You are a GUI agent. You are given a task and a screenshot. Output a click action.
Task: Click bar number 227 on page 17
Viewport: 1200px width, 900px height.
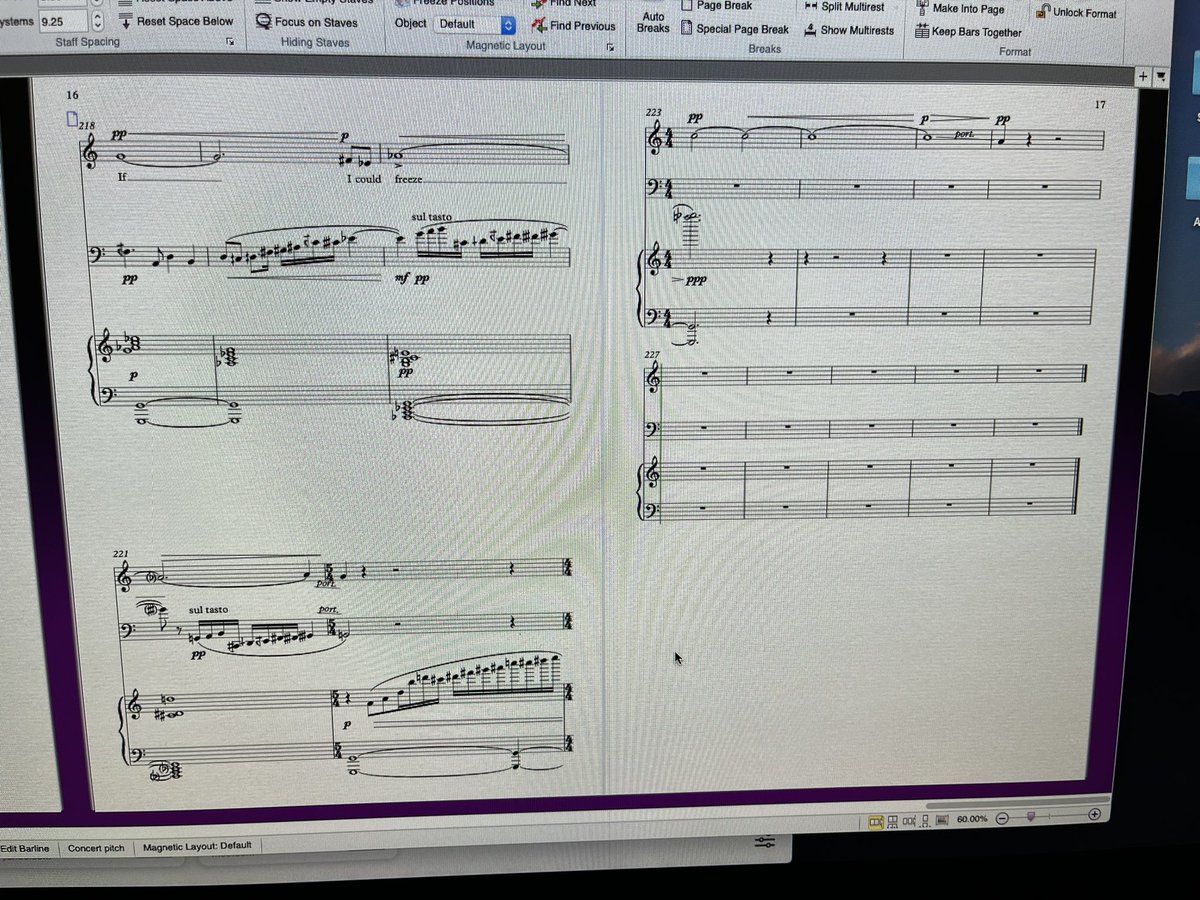[x=654, y=353]
